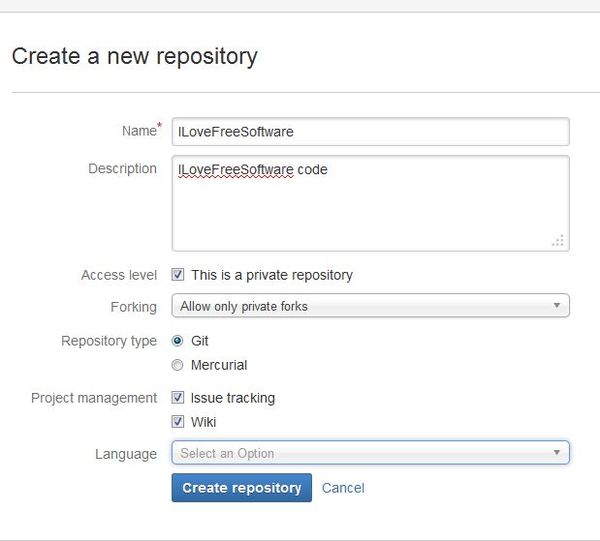Click the Cancel link
The height and width of the screenshot is (541, 600).
point(343,488)
